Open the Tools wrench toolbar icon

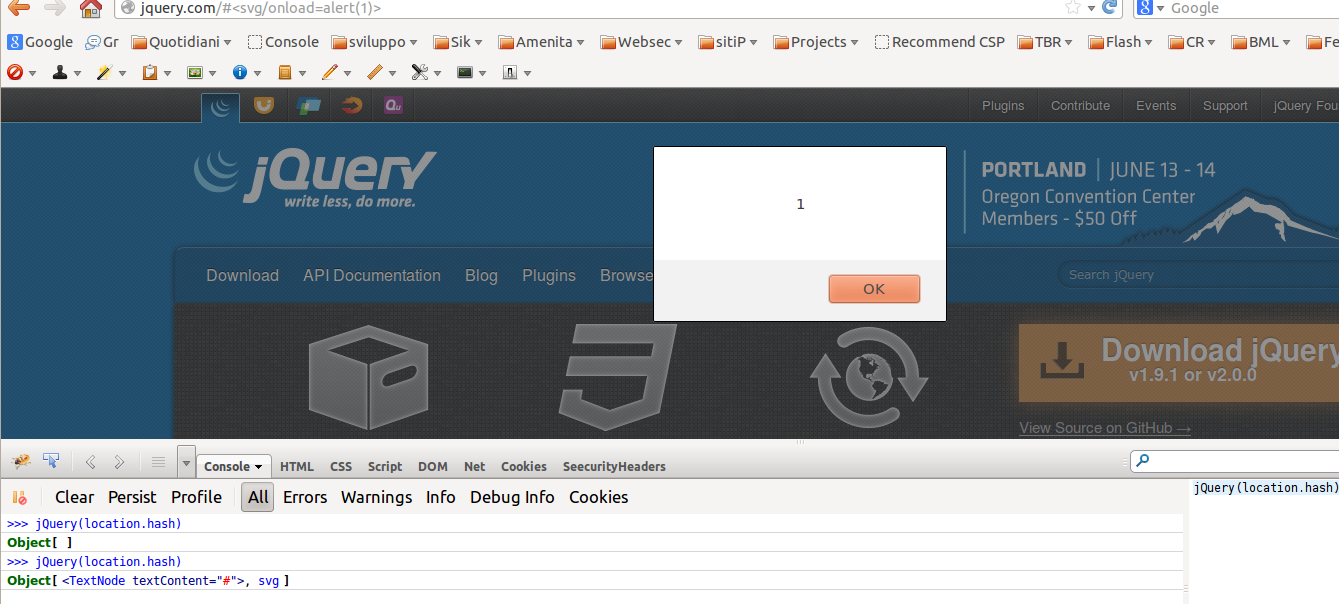[x=420, y=72]
